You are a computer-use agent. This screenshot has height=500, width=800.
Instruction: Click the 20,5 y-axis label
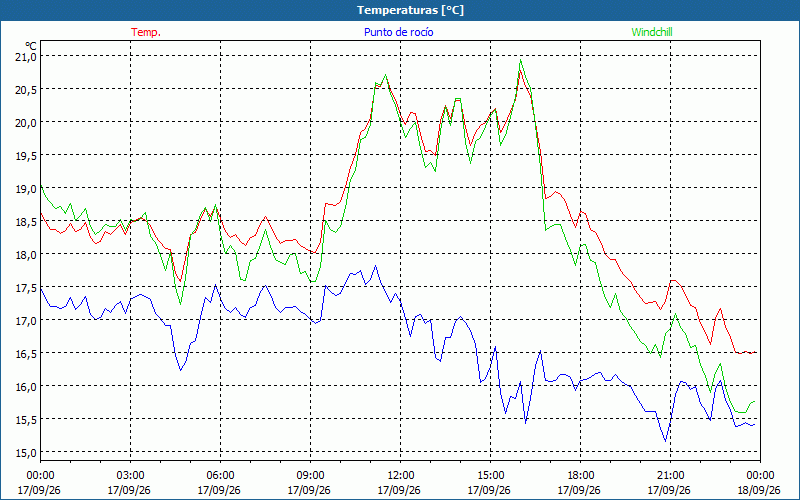pos(25,90)
